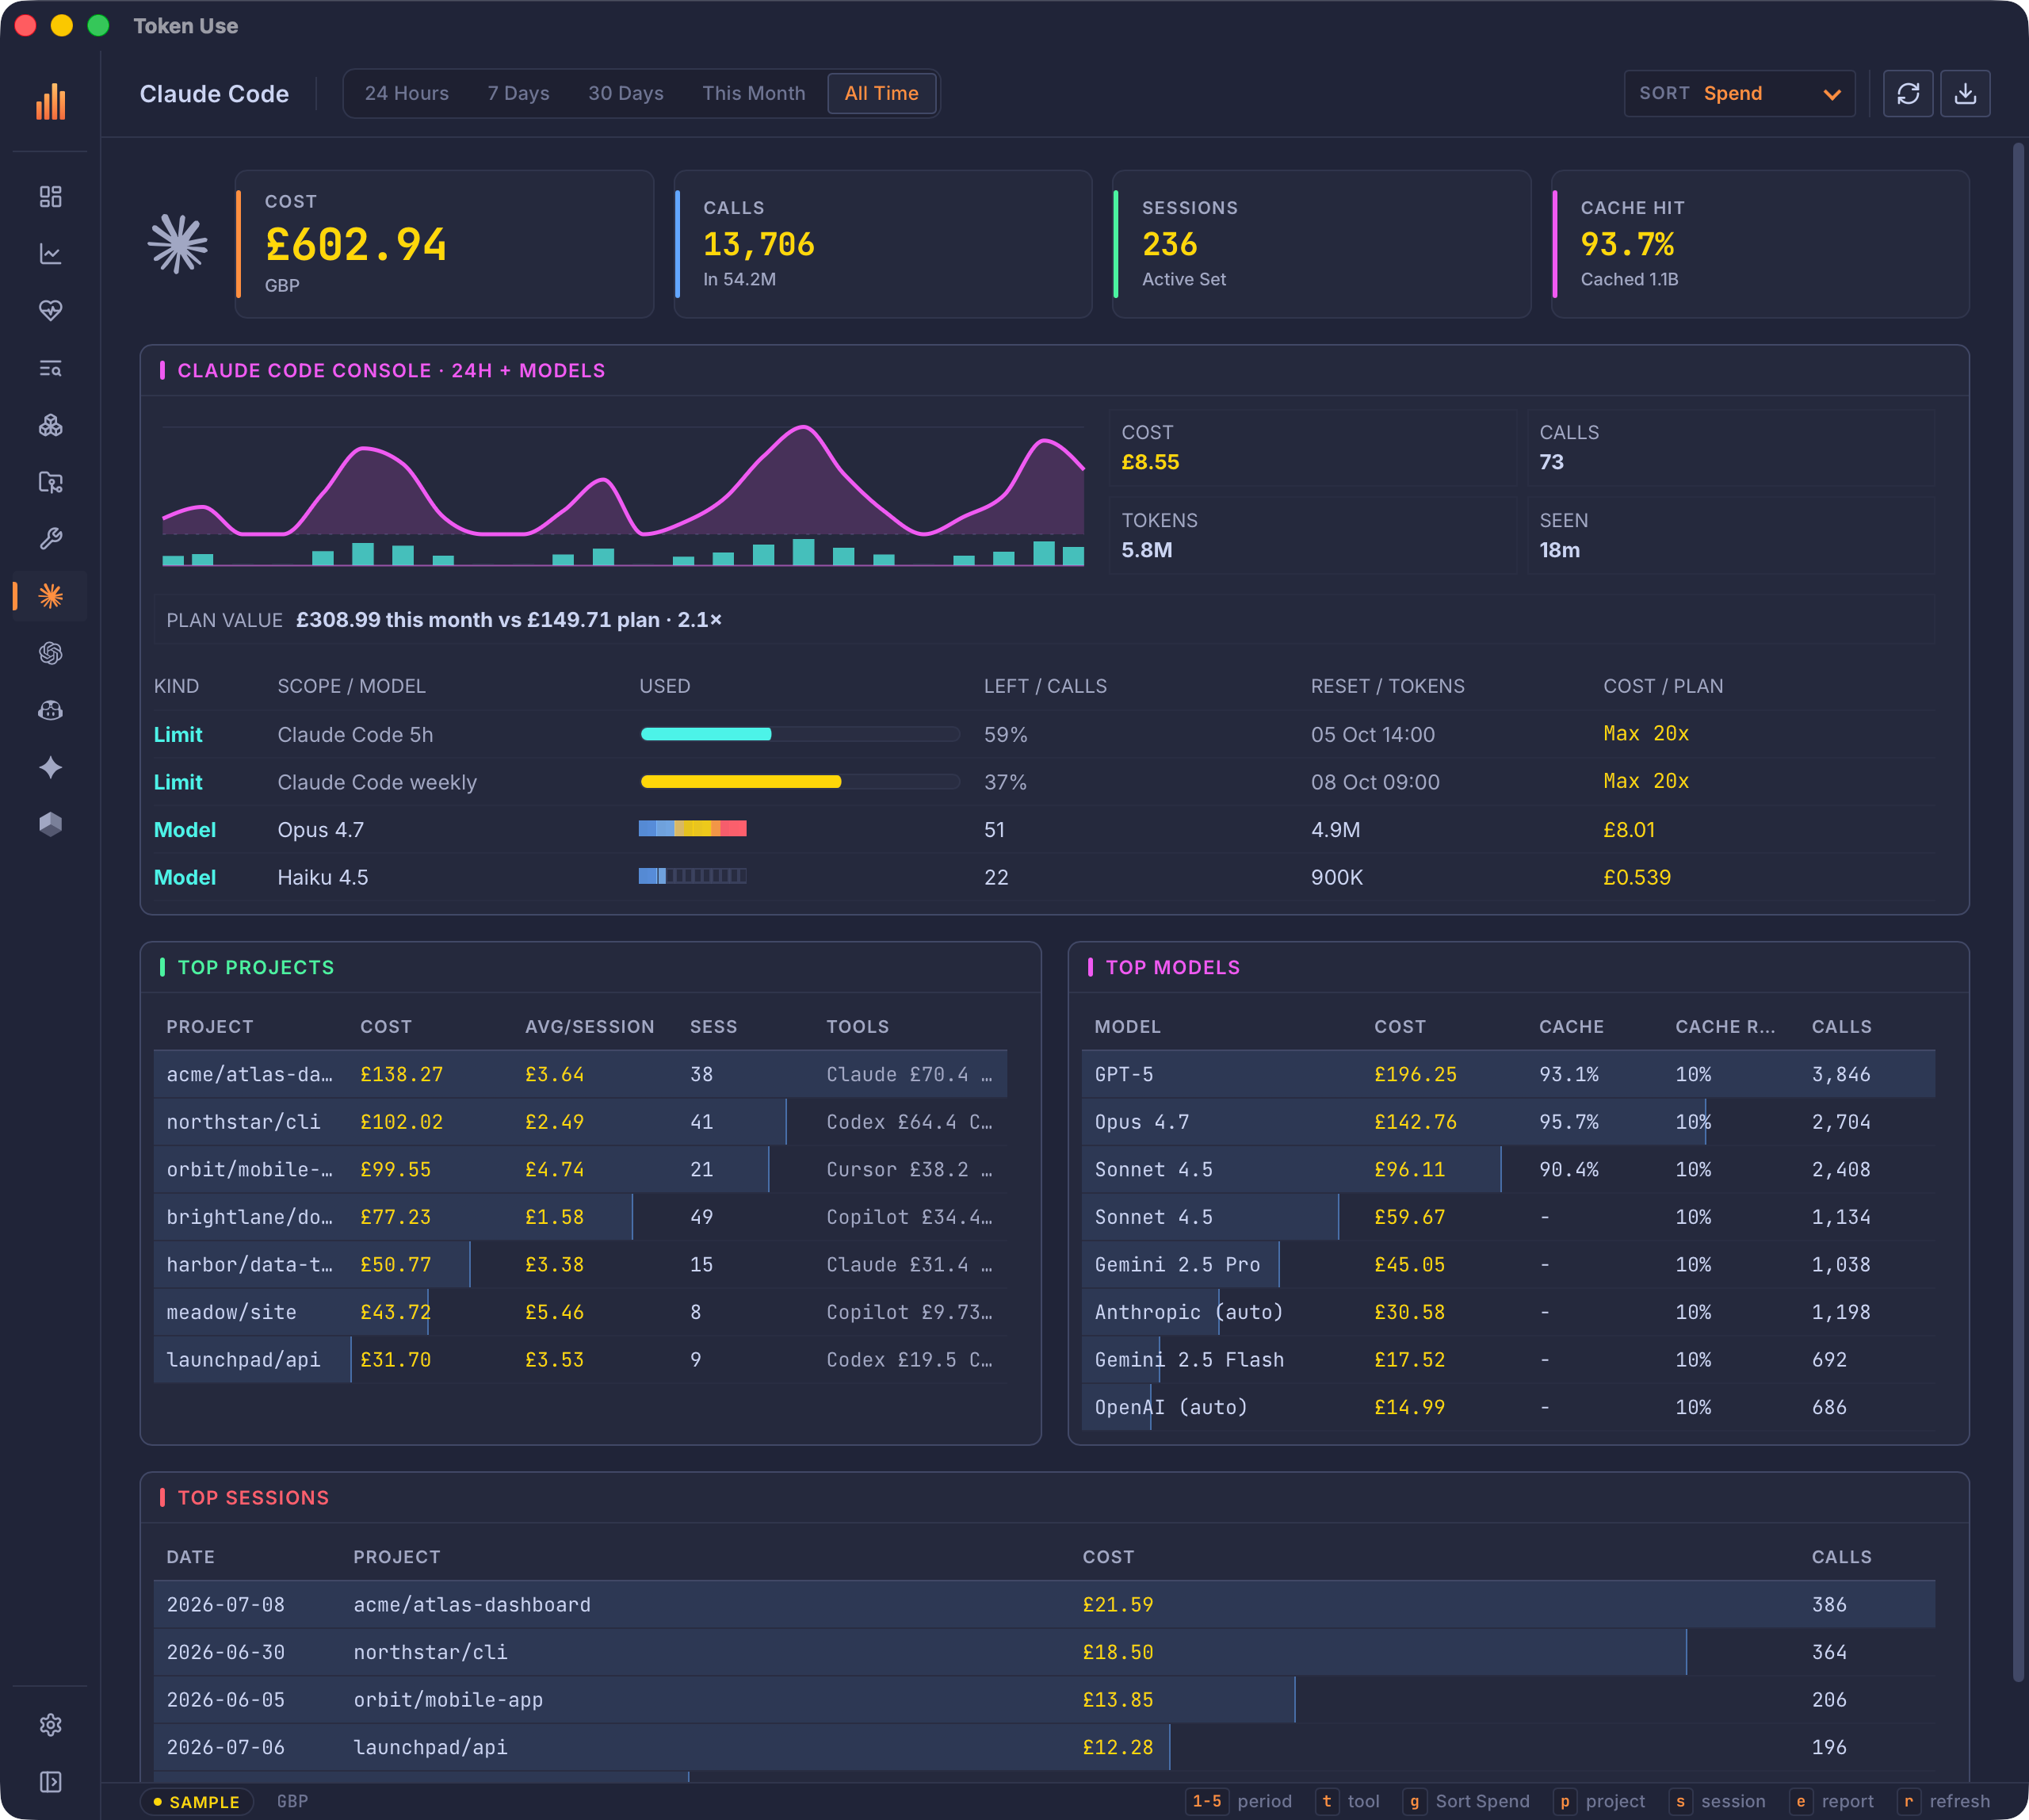Select the All Time tab
The height and width of the screenshot is (1820, 2029).
click(881, 93)
